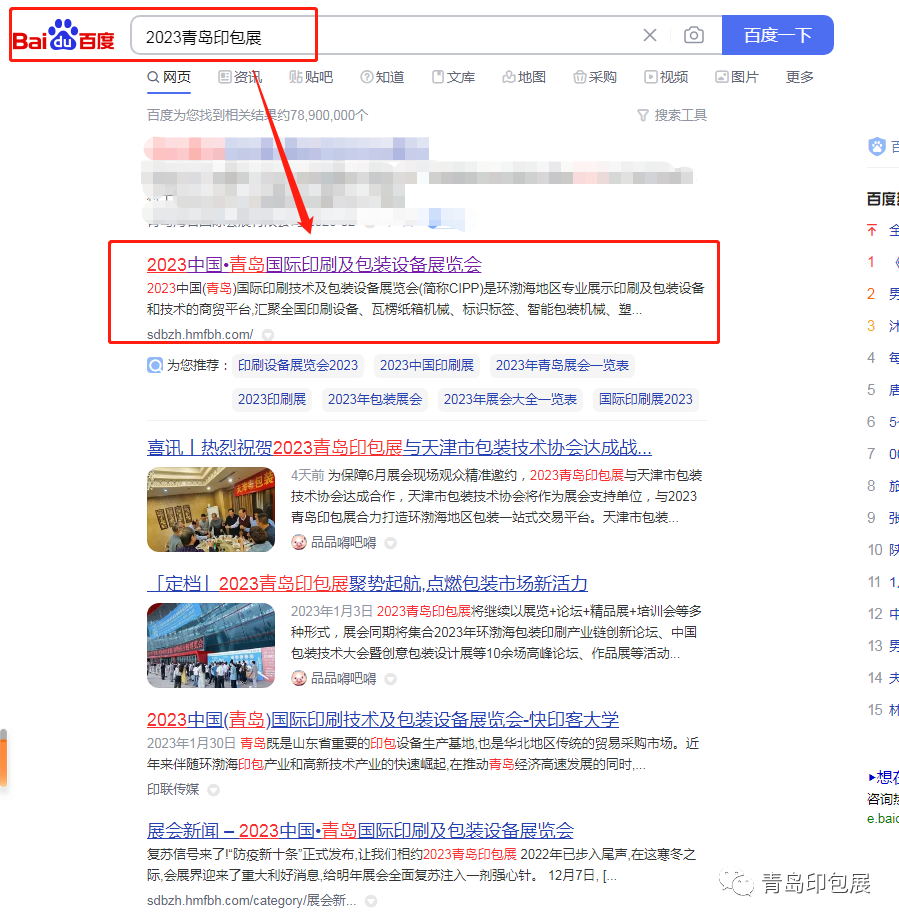Click the 百度一下 search button

777,35
